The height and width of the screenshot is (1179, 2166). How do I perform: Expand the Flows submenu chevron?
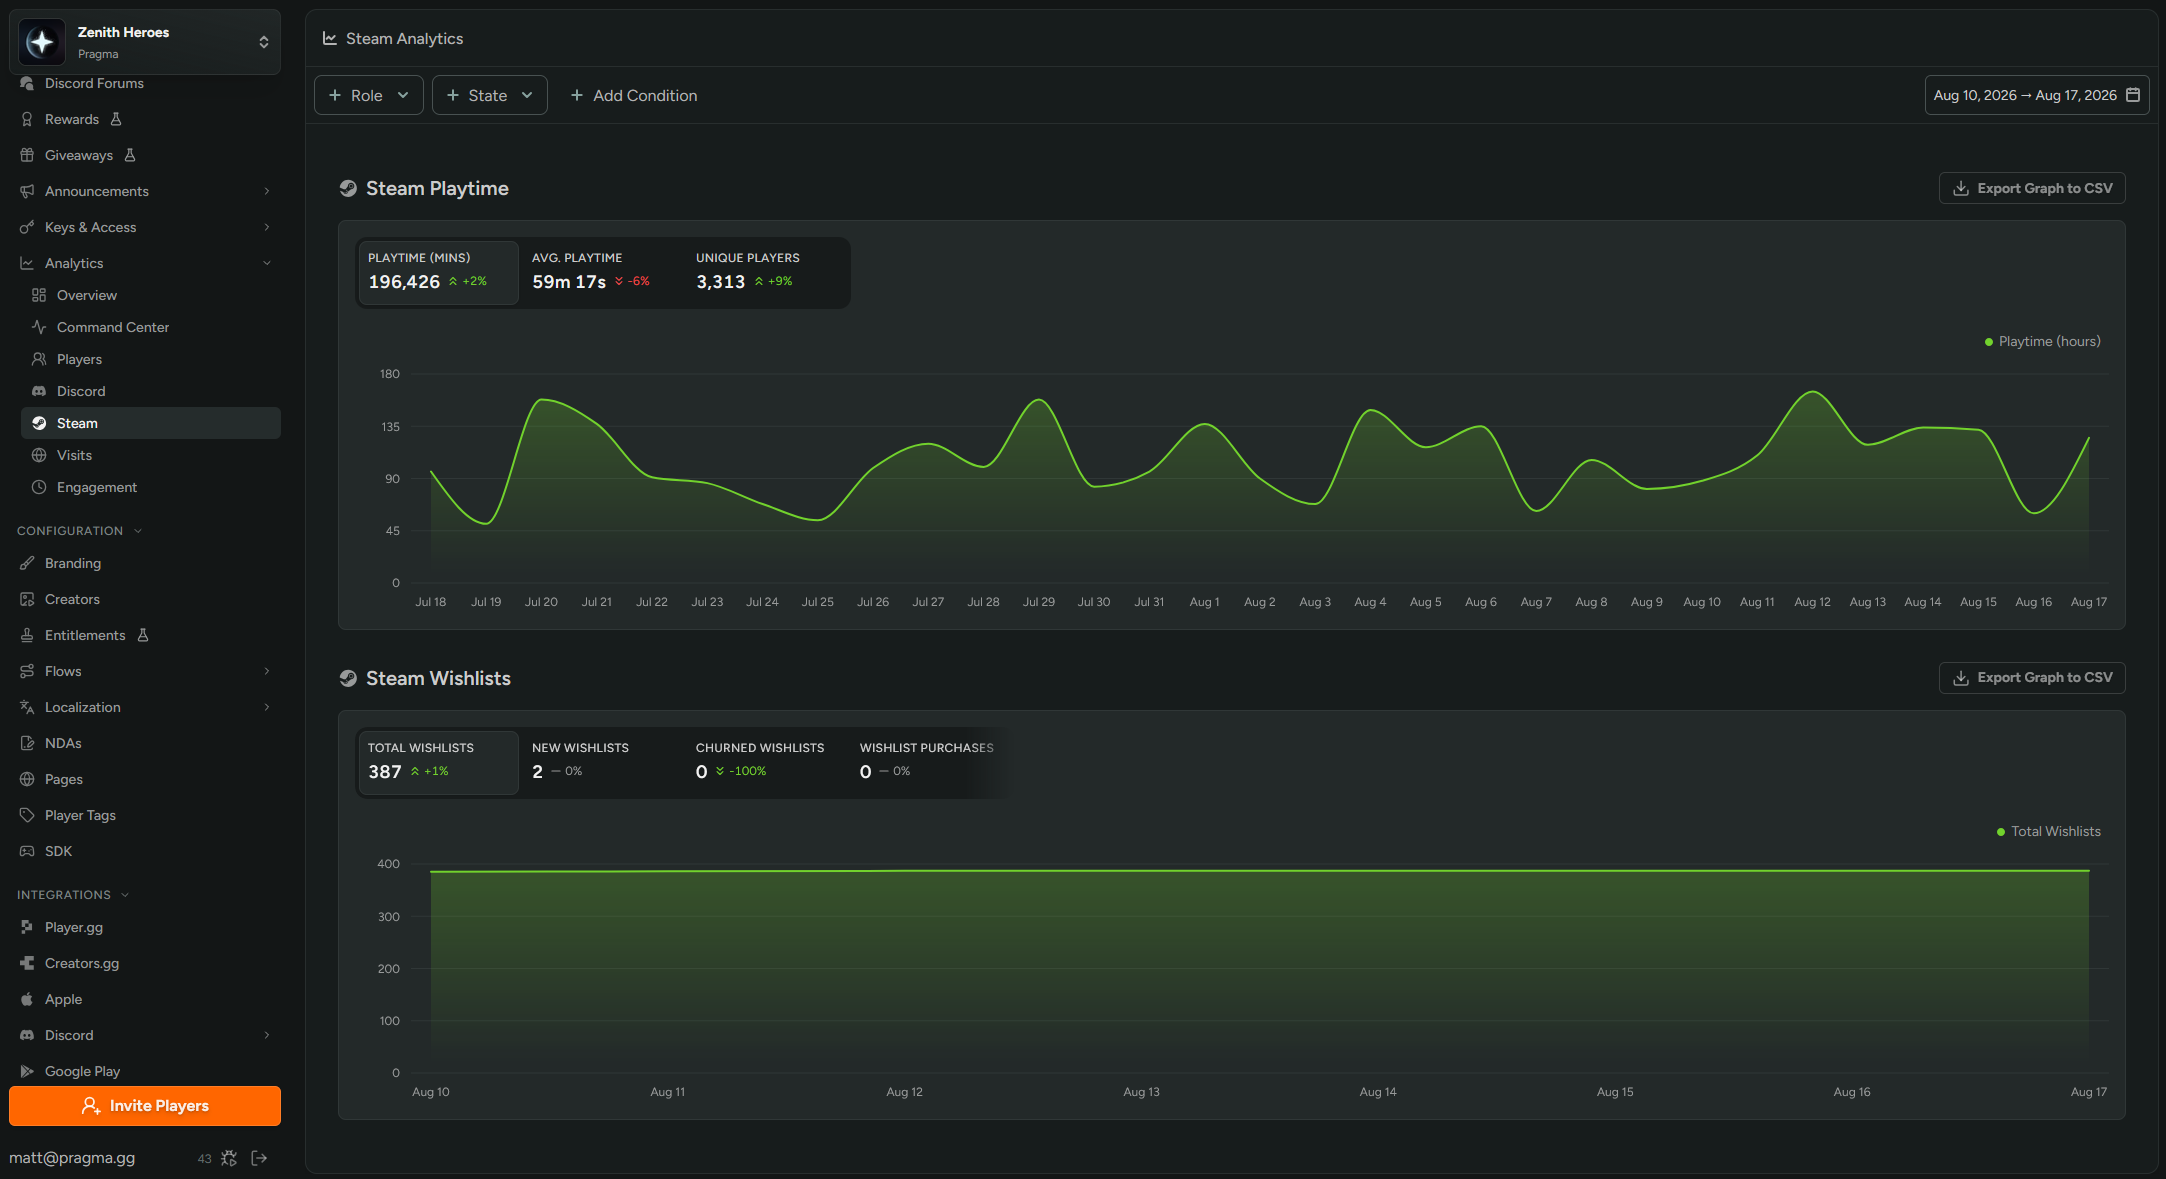coord(266,671)
